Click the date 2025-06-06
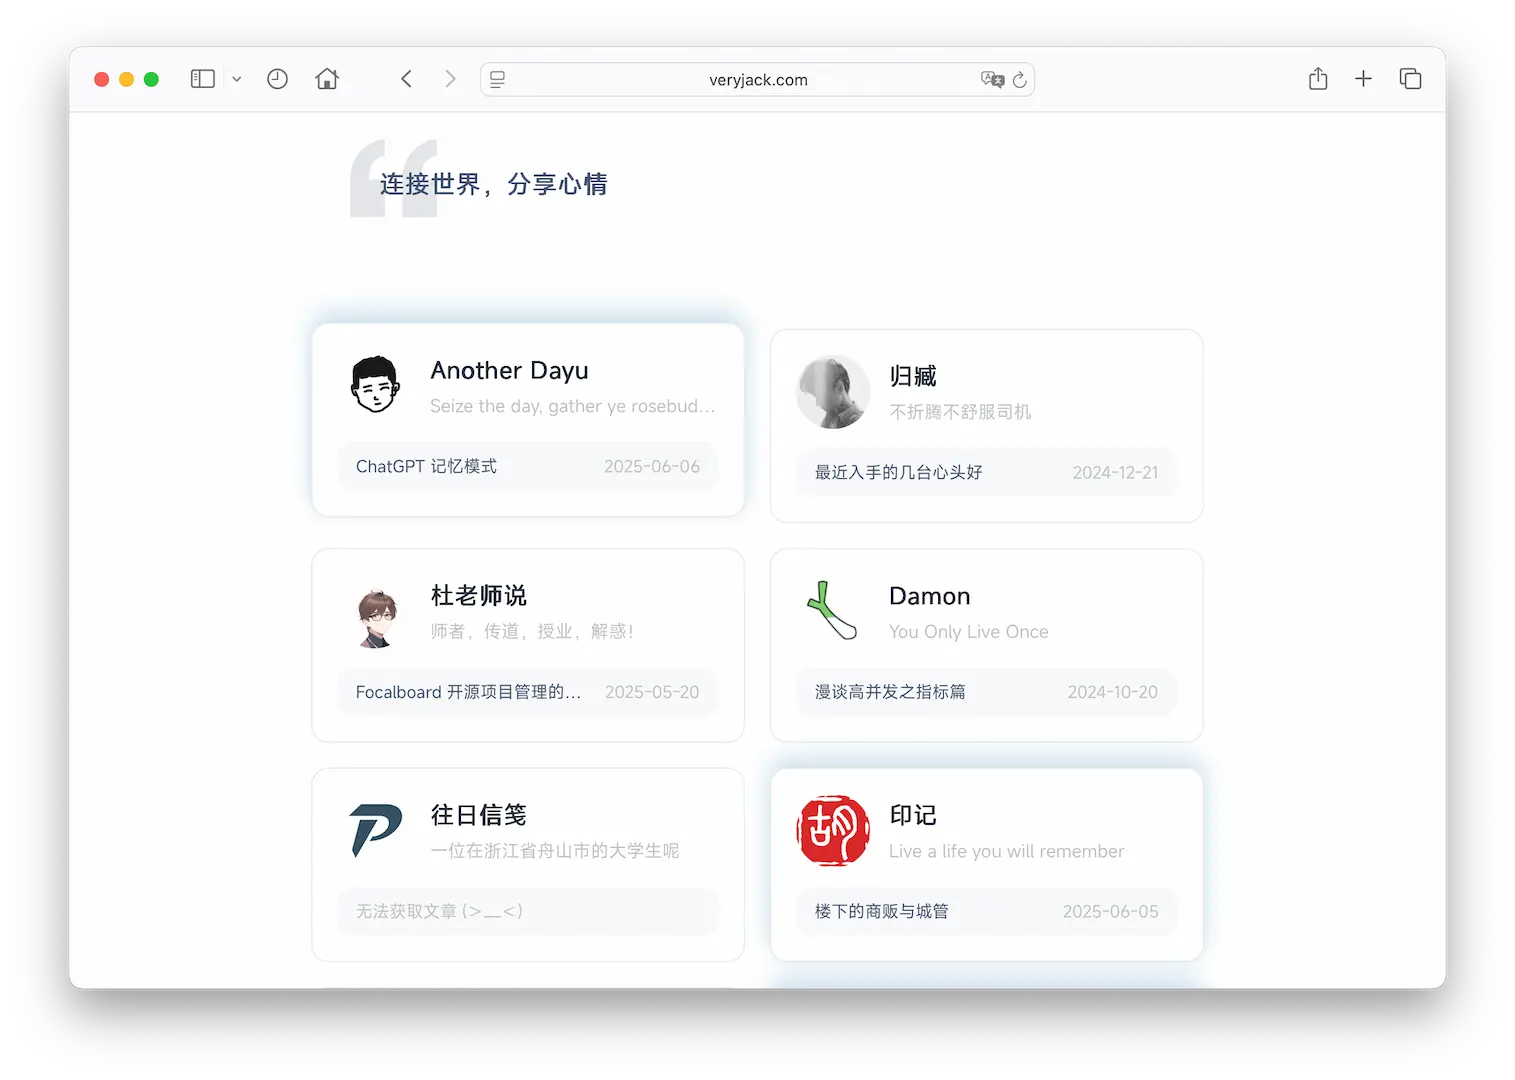The image size is (1515, 1080). 652,467
